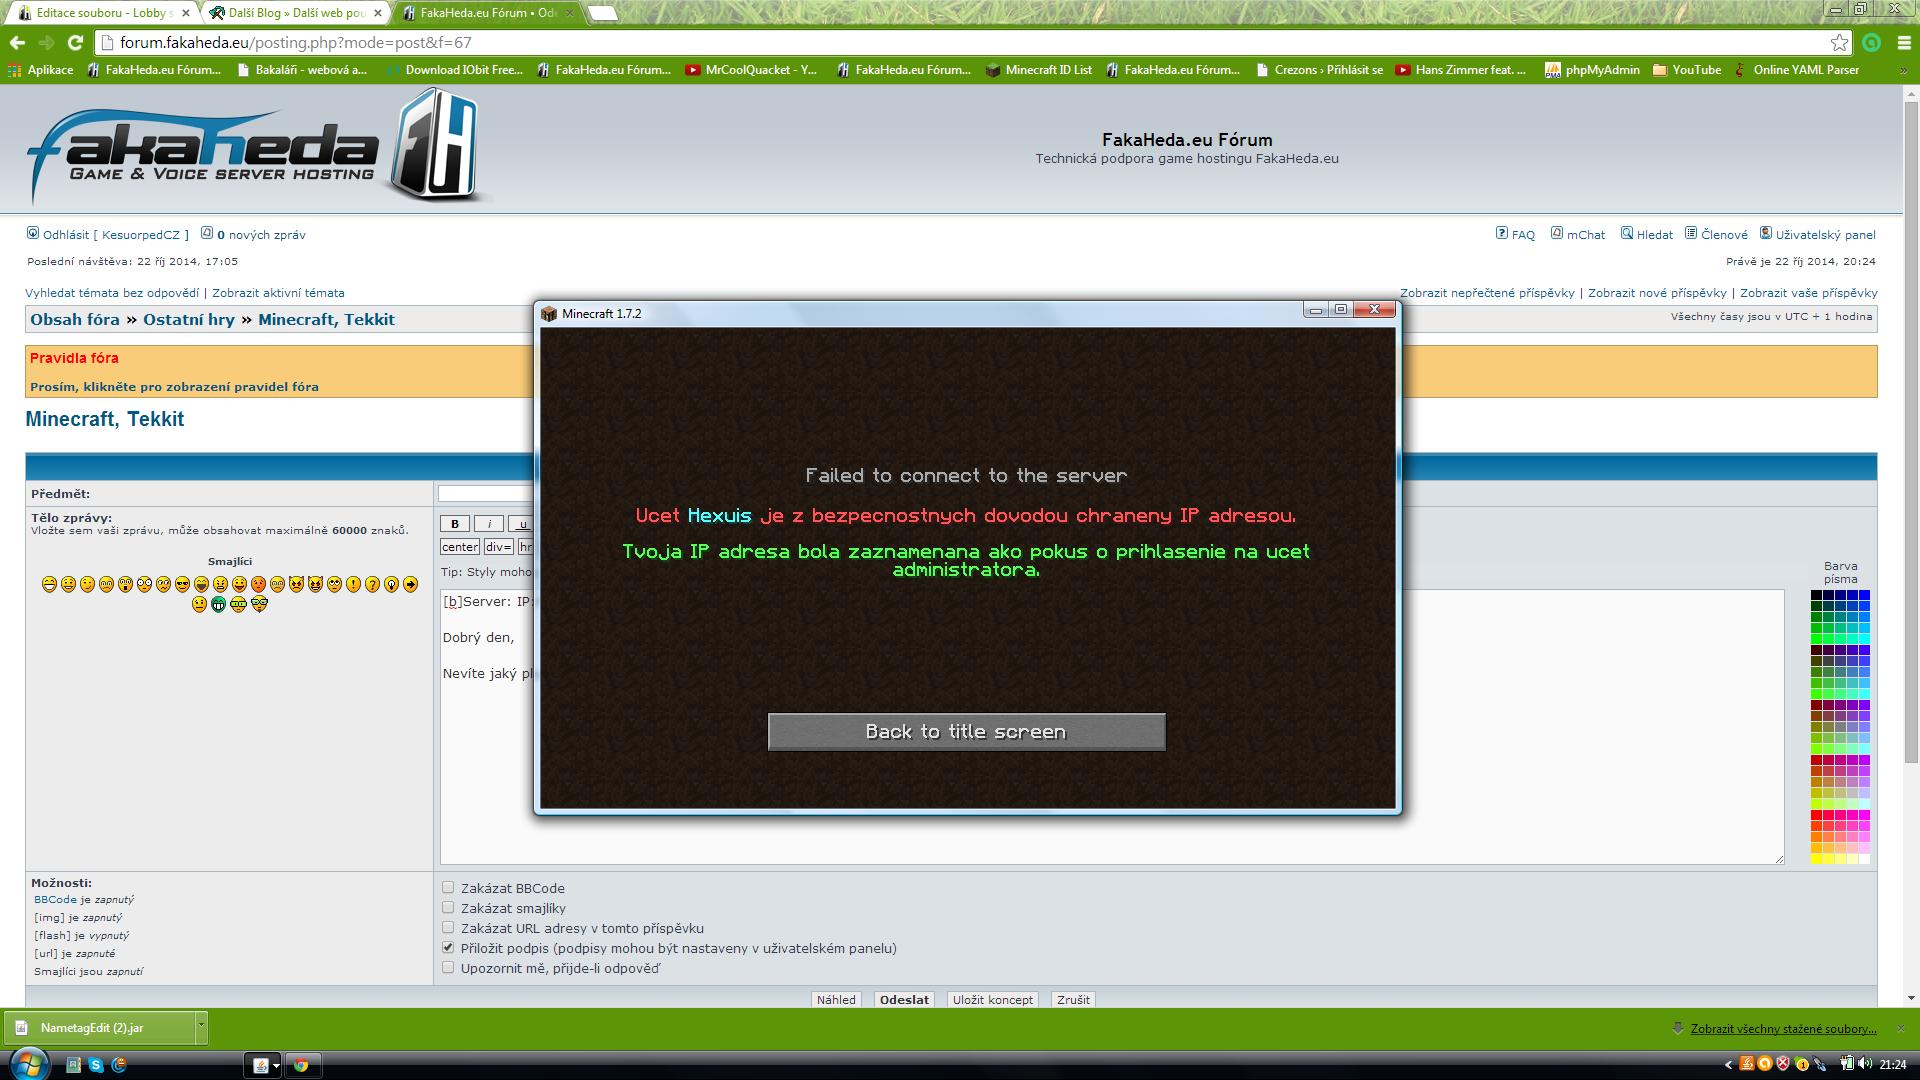1920x1080 pixels.
Task: Show forum rules via Prosím, klikněte link
Action: (x=174, y=387)
